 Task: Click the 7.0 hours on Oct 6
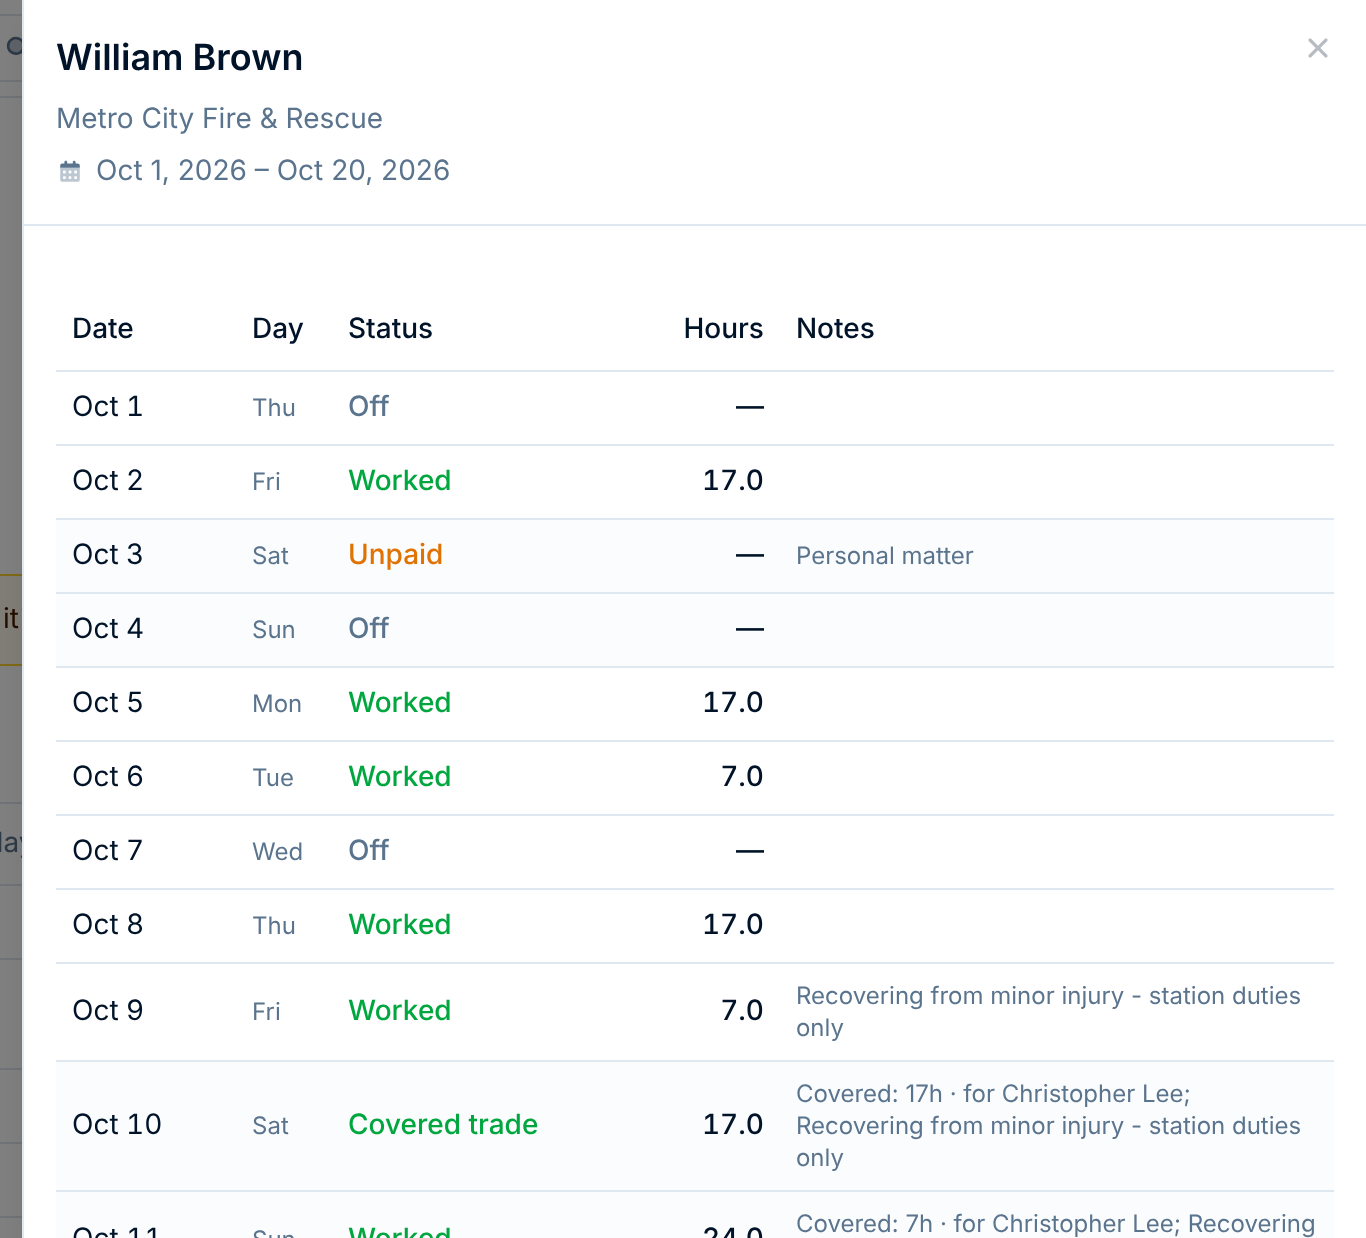click(742, 776)
